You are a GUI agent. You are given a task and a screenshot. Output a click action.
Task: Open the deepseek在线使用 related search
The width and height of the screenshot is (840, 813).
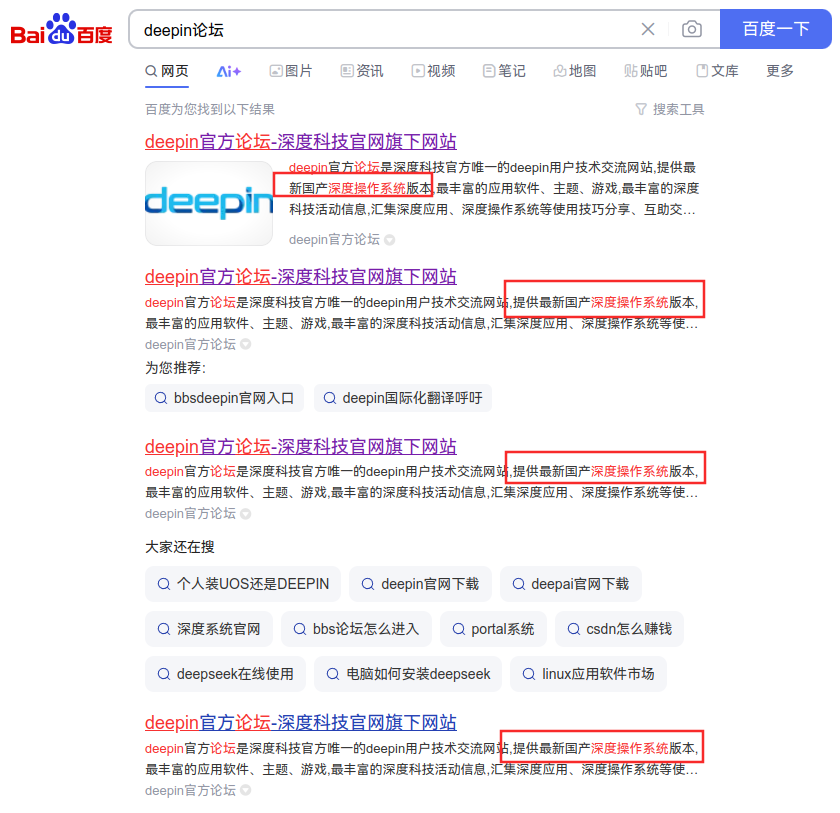(x=226, y=674)
